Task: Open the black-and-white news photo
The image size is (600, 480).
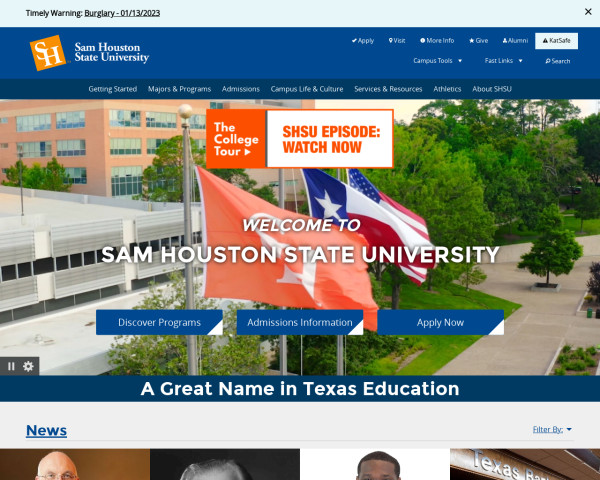Action: coord(225,464)
